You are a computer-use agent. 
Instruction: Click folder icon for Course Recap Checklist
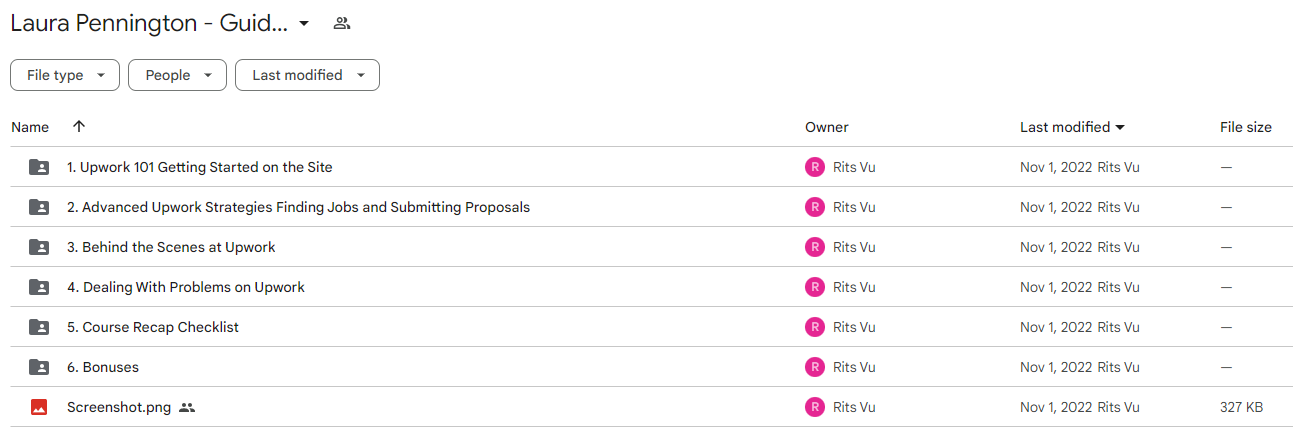(39, 327)
